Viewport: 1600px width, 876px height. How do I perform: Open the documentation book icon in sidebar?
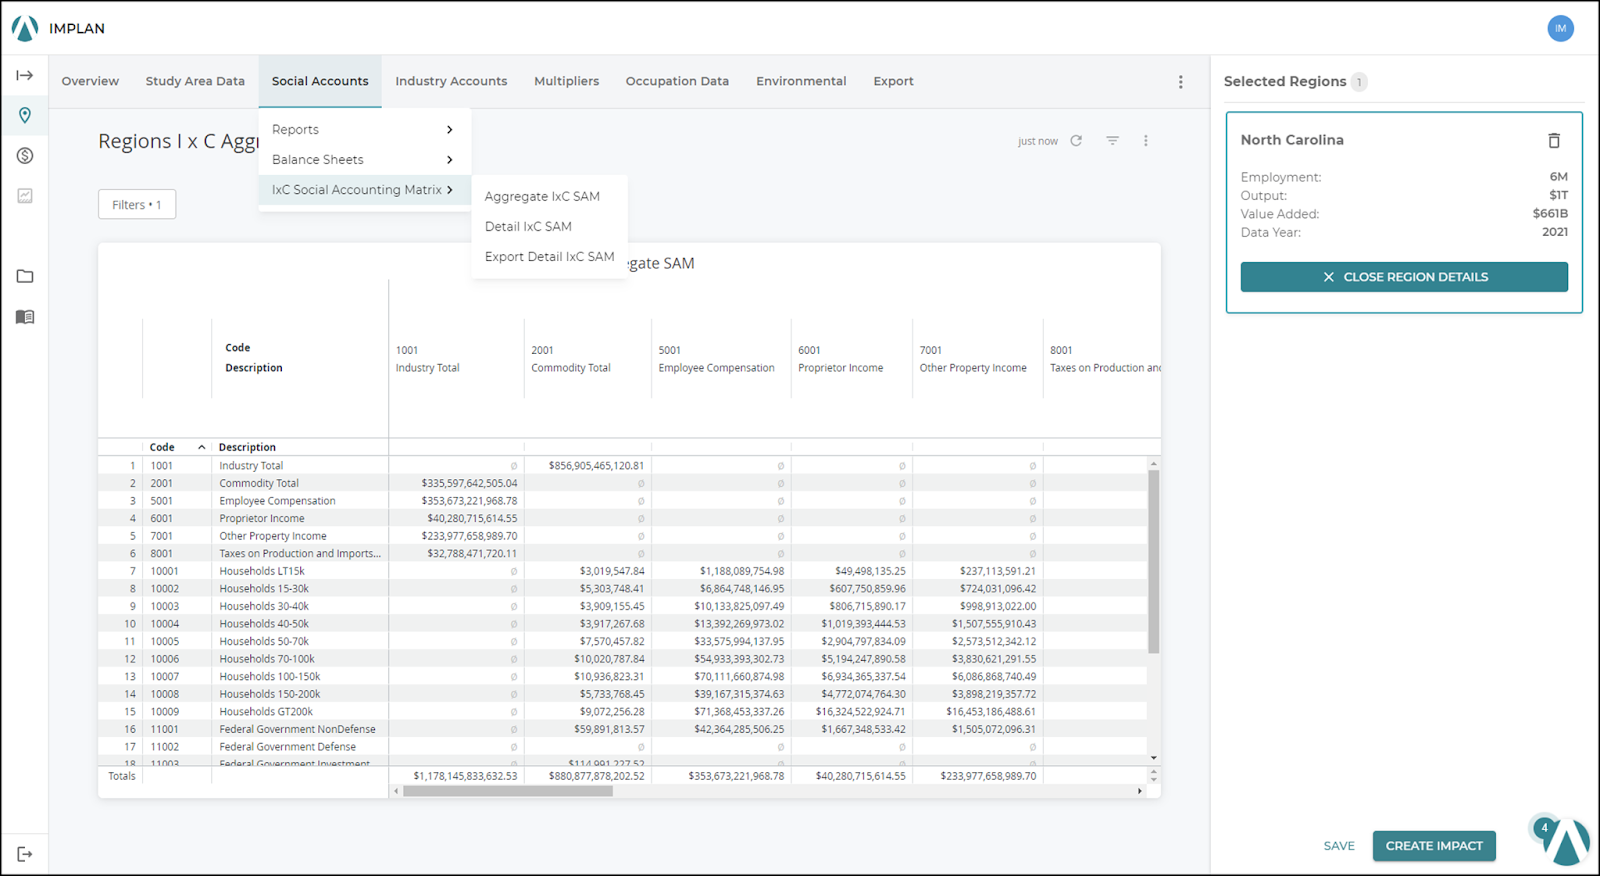(x=25, y=317)
